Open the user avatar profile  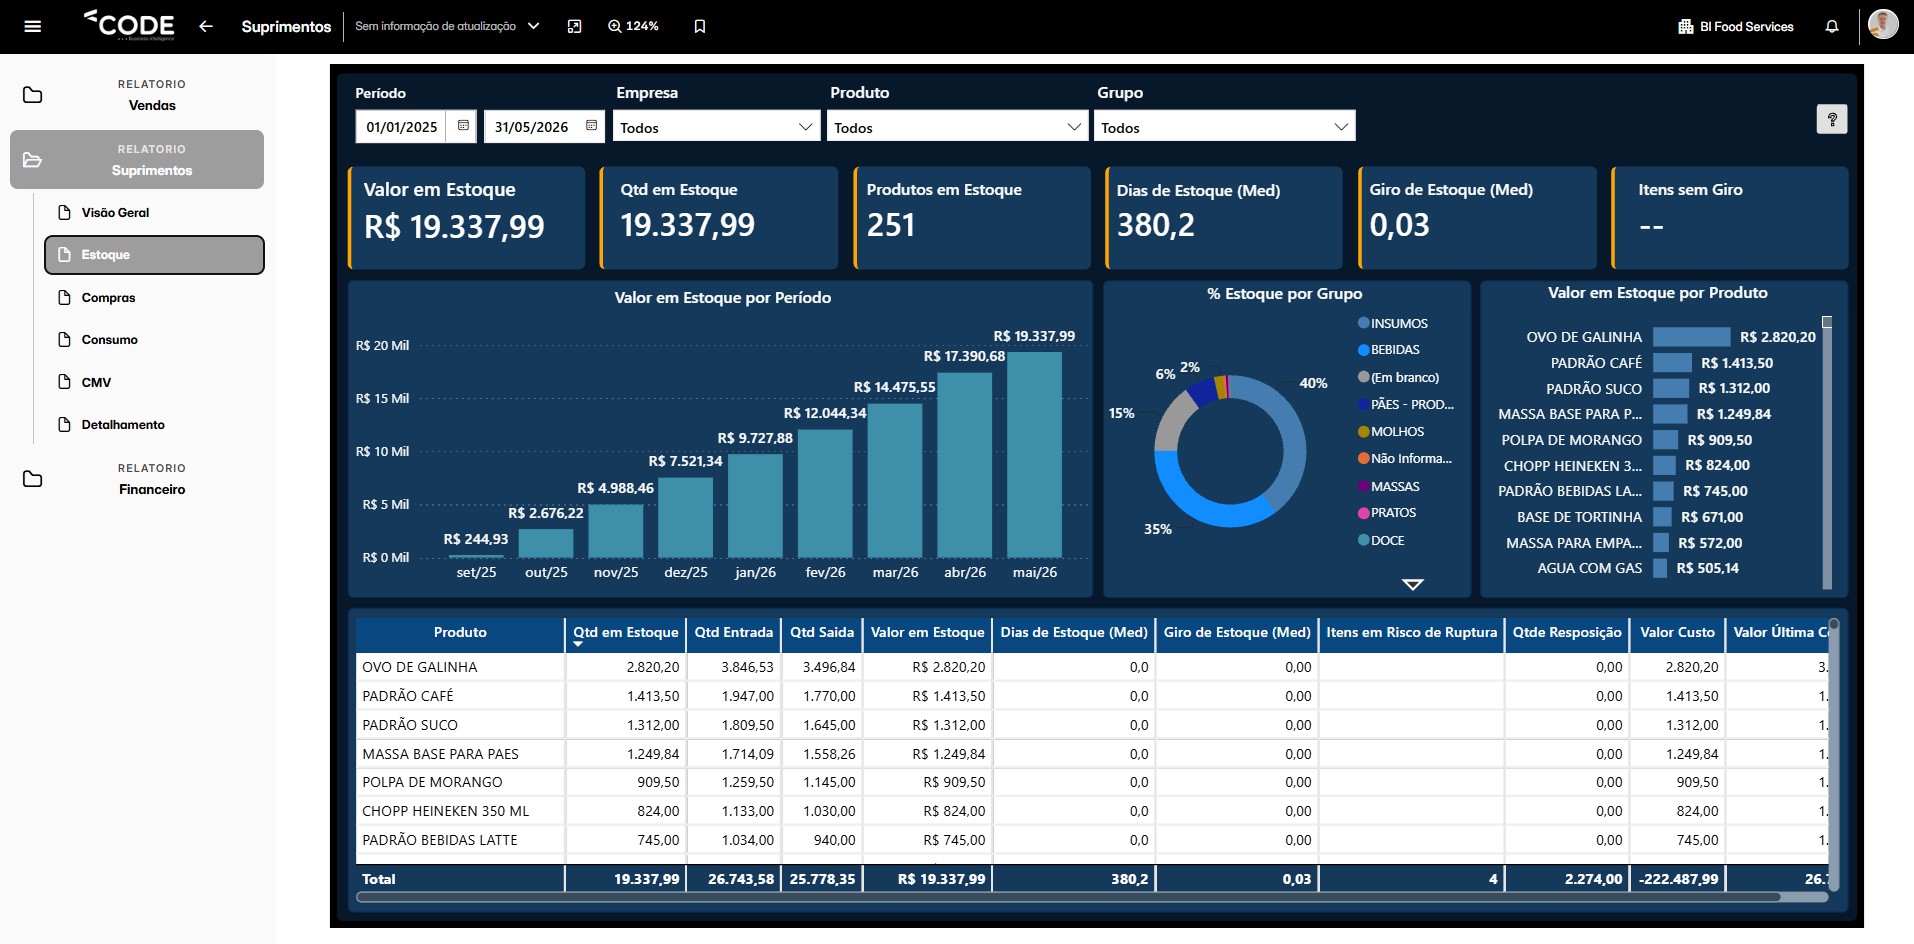(1883, 24)
